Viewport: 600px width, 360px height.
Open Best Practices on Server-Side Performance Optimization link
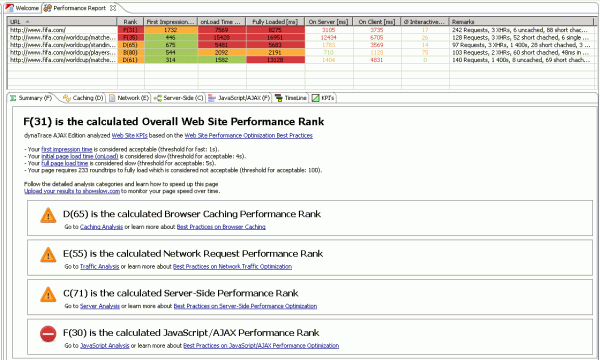[x=245, y=306]
